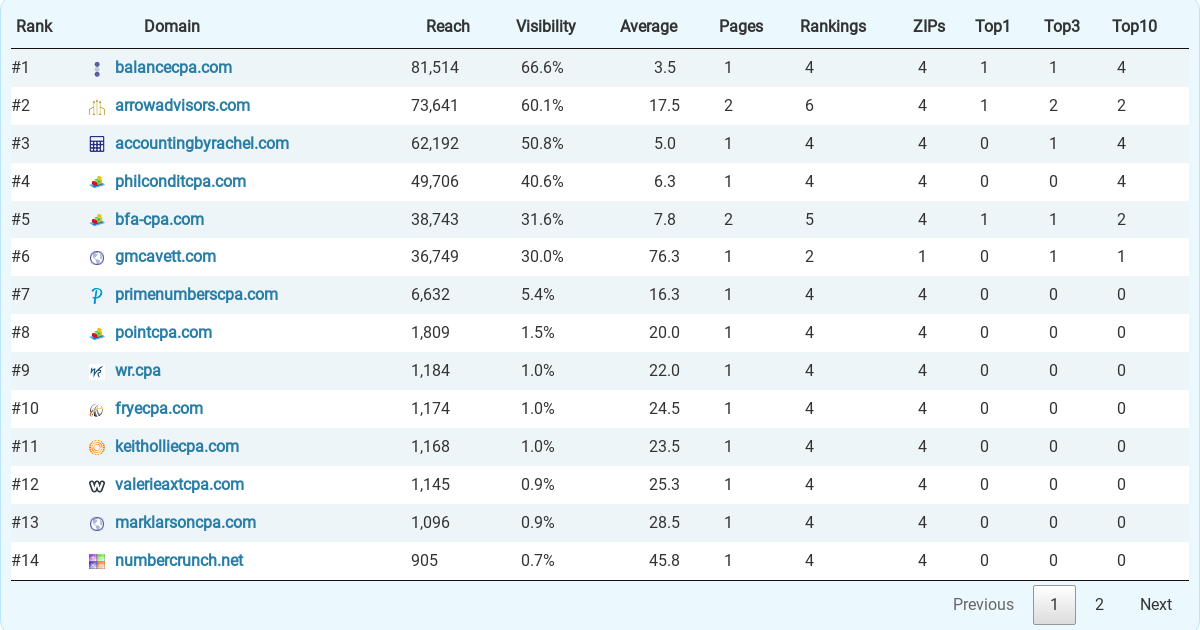Click the P favicon beside primenumberscpa.com
The image size is (1200, 630).
pos(96,295)
